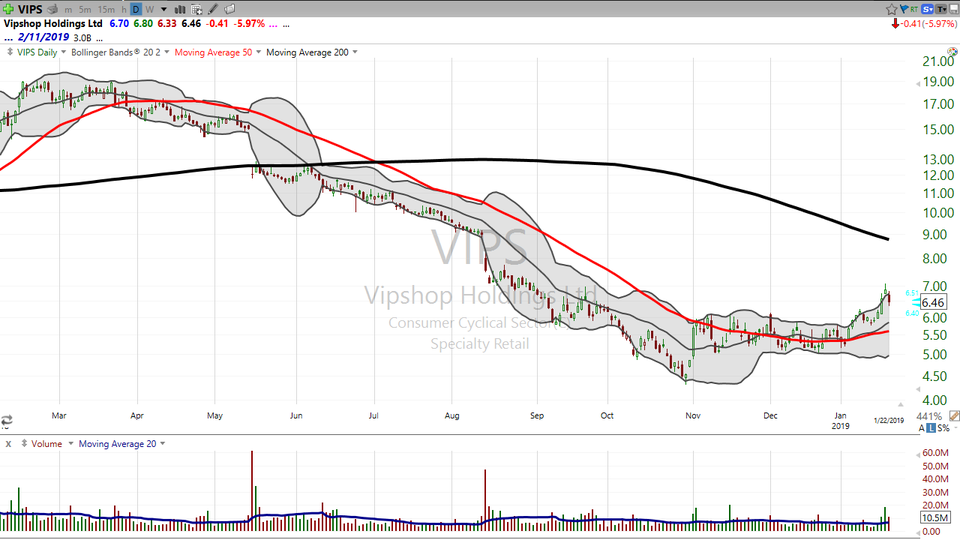The height and width of the screenshot is (540, 960).
Task: Click the small arrow near 4.50 price level
Action: (x=917, y=389)
